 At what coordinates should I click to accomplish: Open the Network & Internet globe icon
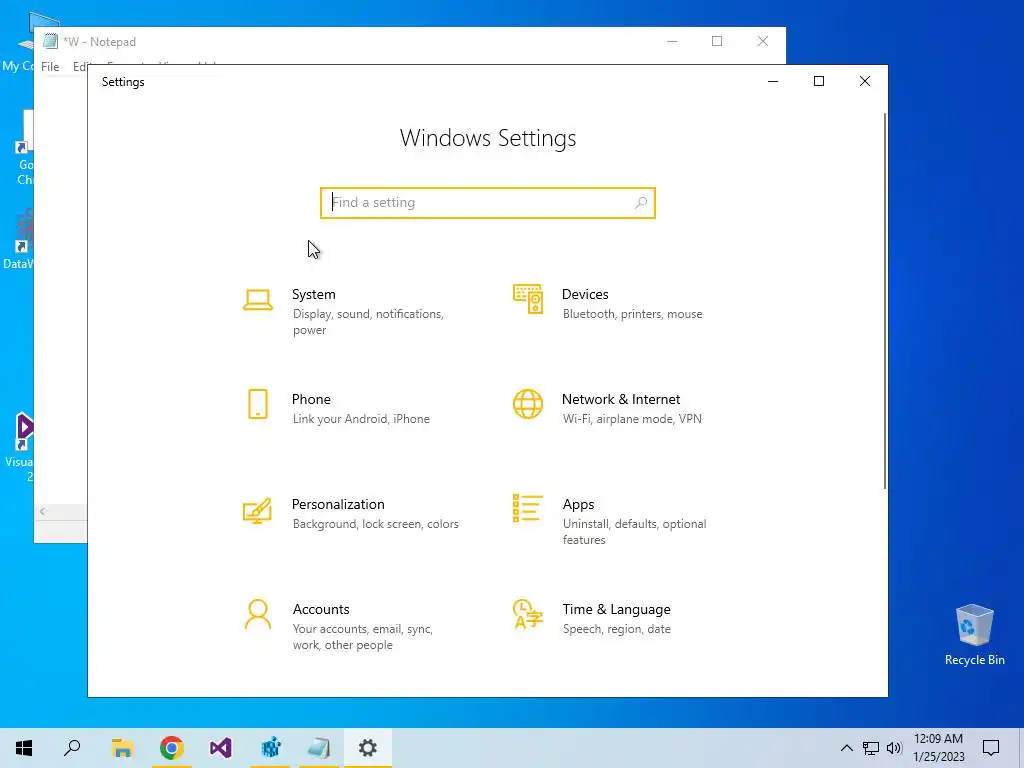[x=528, y=404]
